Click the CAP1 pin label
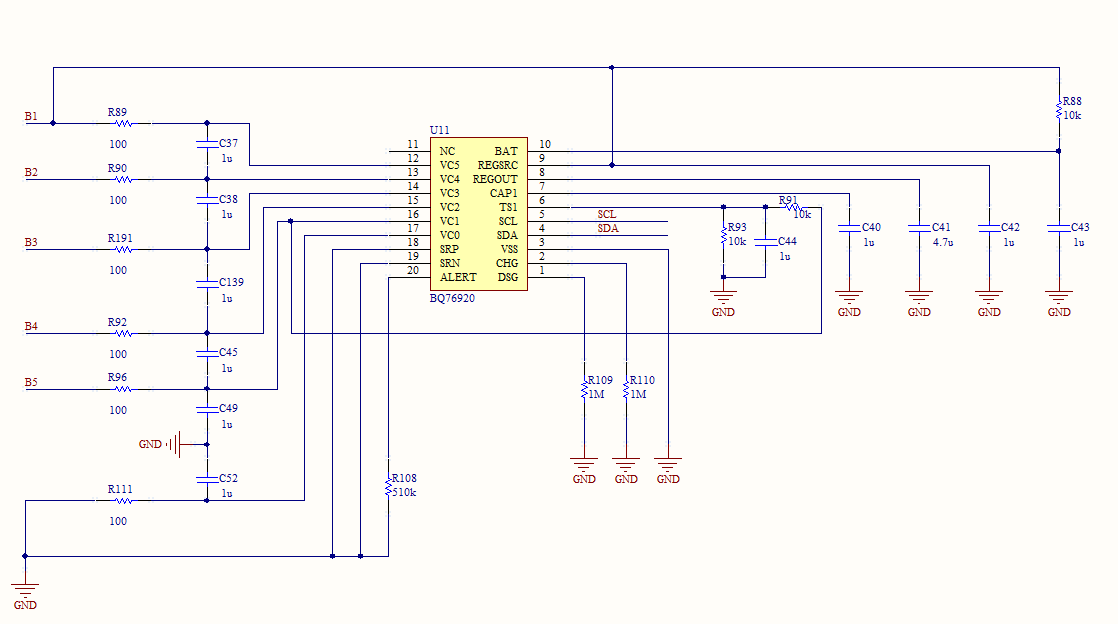Image resolution: width=1118 pixels, height=624 pixels. pos(503,193)
